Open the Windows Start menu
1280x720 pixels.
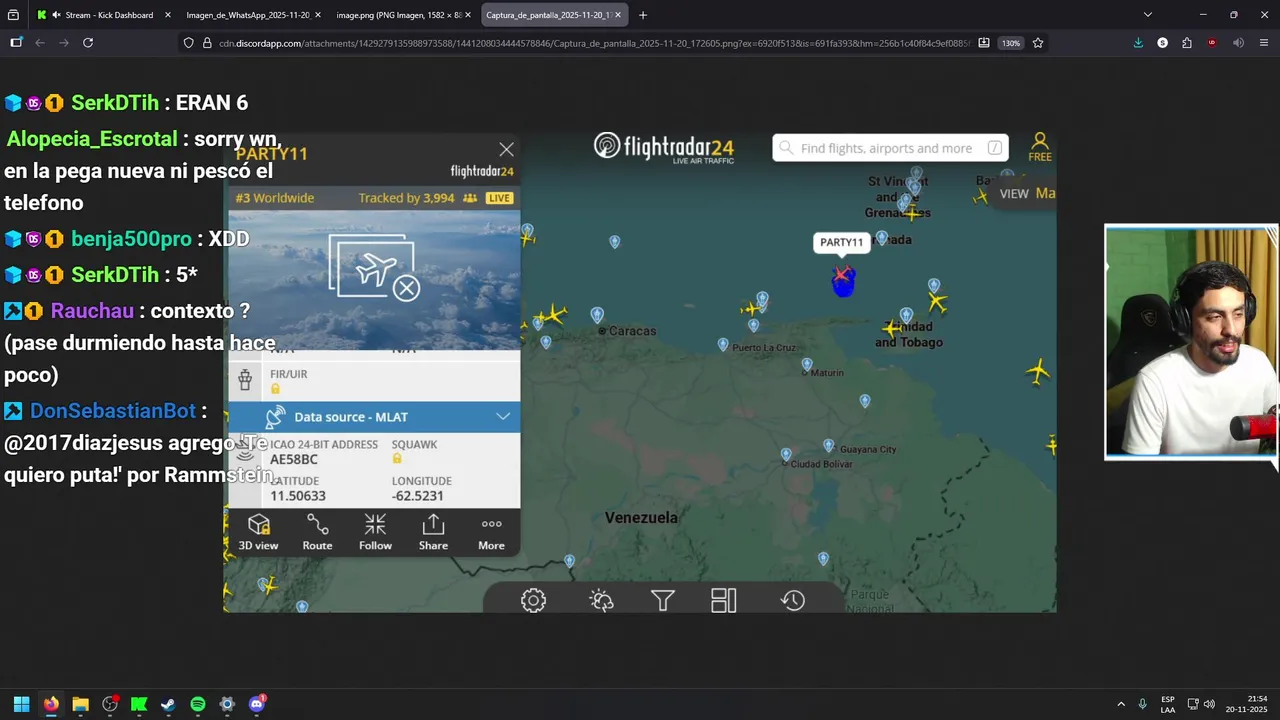click(x=21, y=704)
